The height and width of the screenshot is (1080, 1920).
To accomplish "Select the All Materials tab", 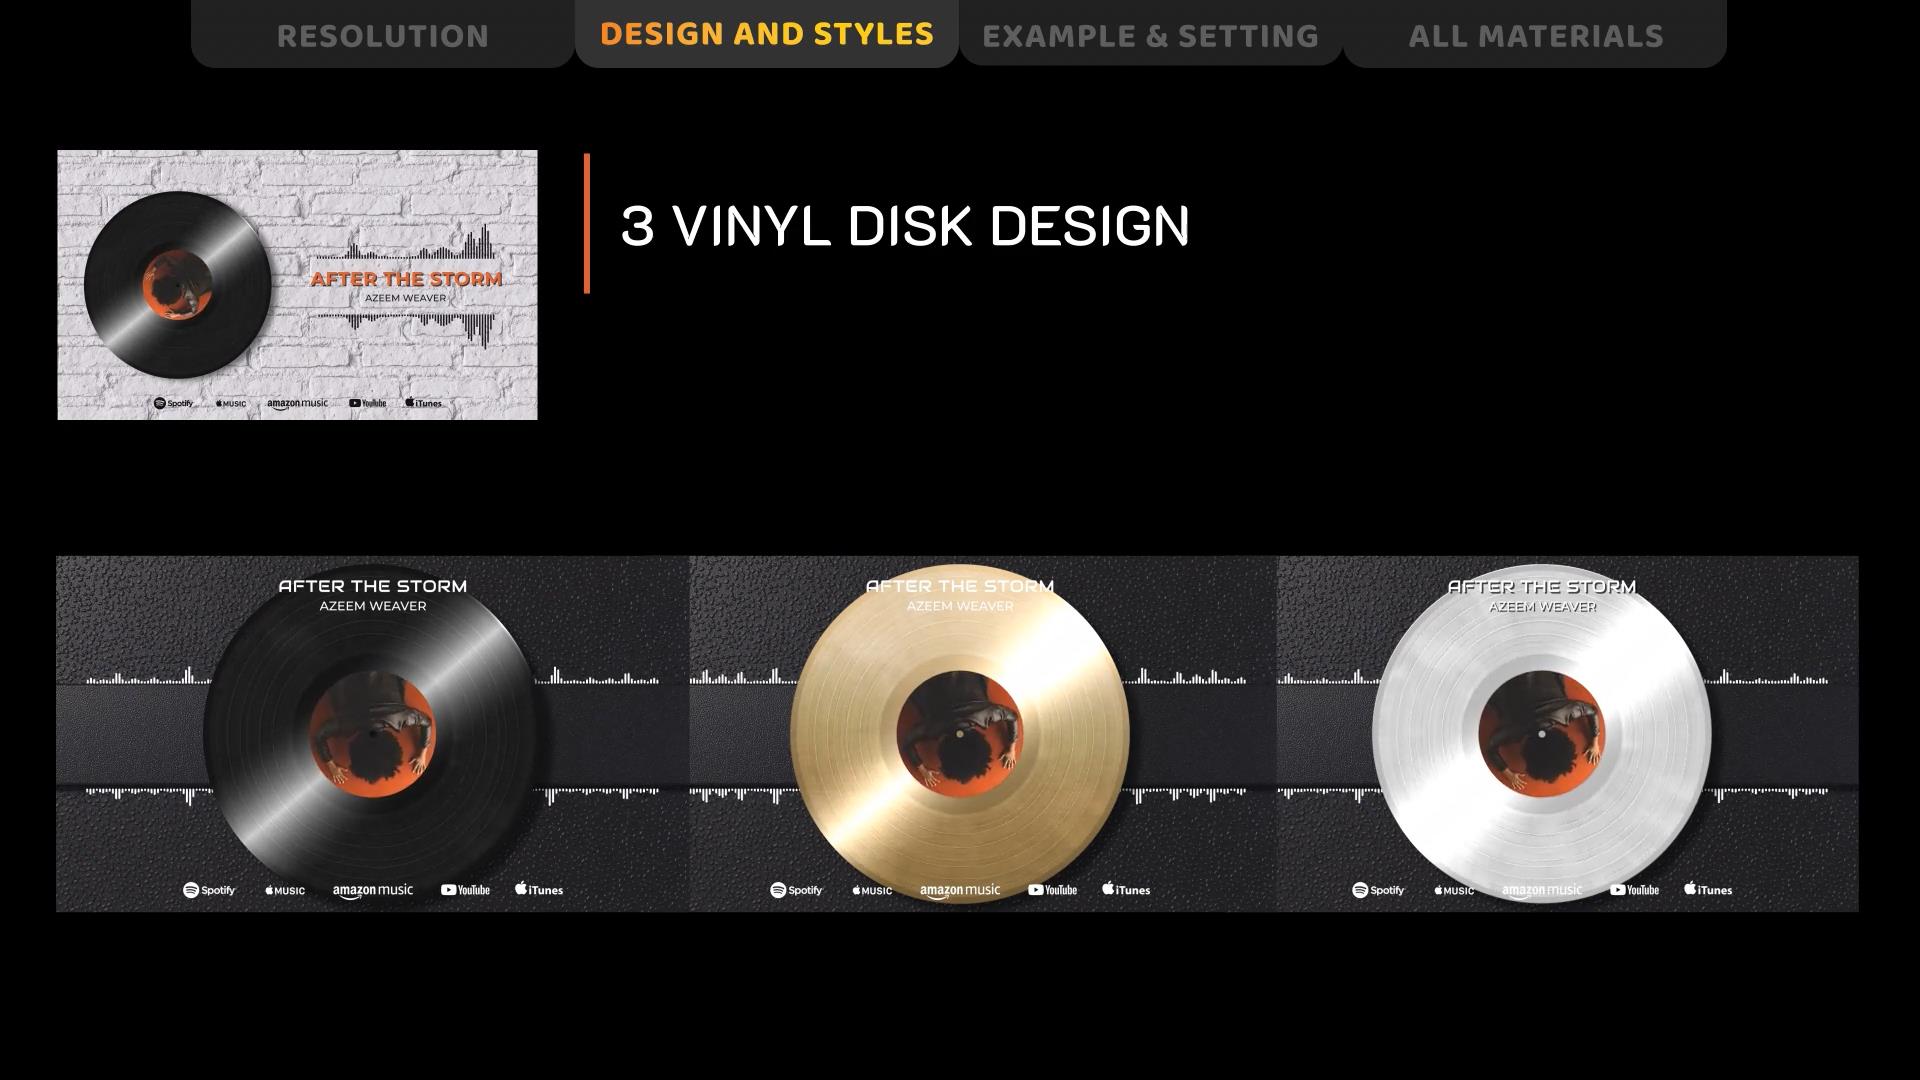I will [1535, 34].
